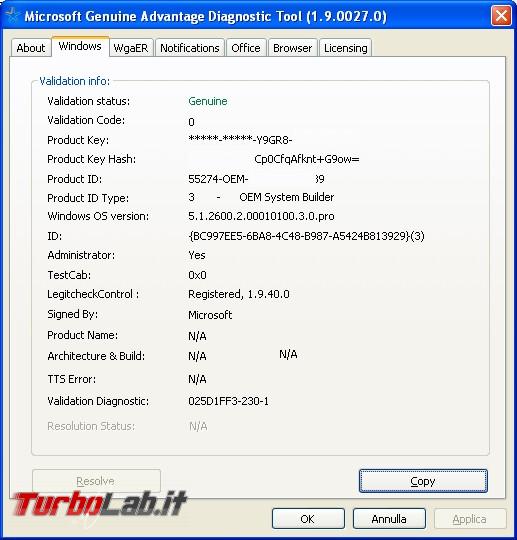Screen dimensions: 517x540
Task: Click the star icon in title bar
Action: pos(12,16)
